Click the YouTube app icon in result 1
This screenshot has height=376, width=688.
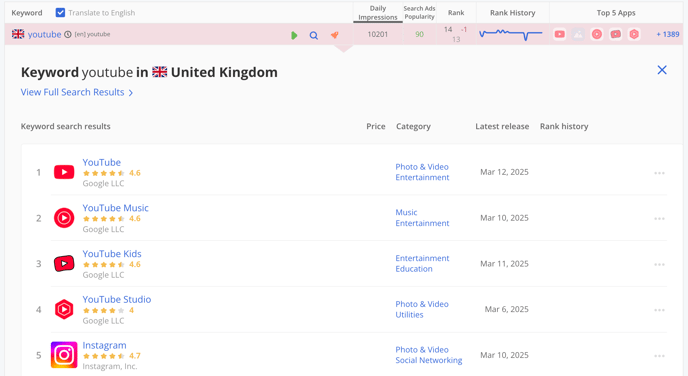[x=64, y=172]
